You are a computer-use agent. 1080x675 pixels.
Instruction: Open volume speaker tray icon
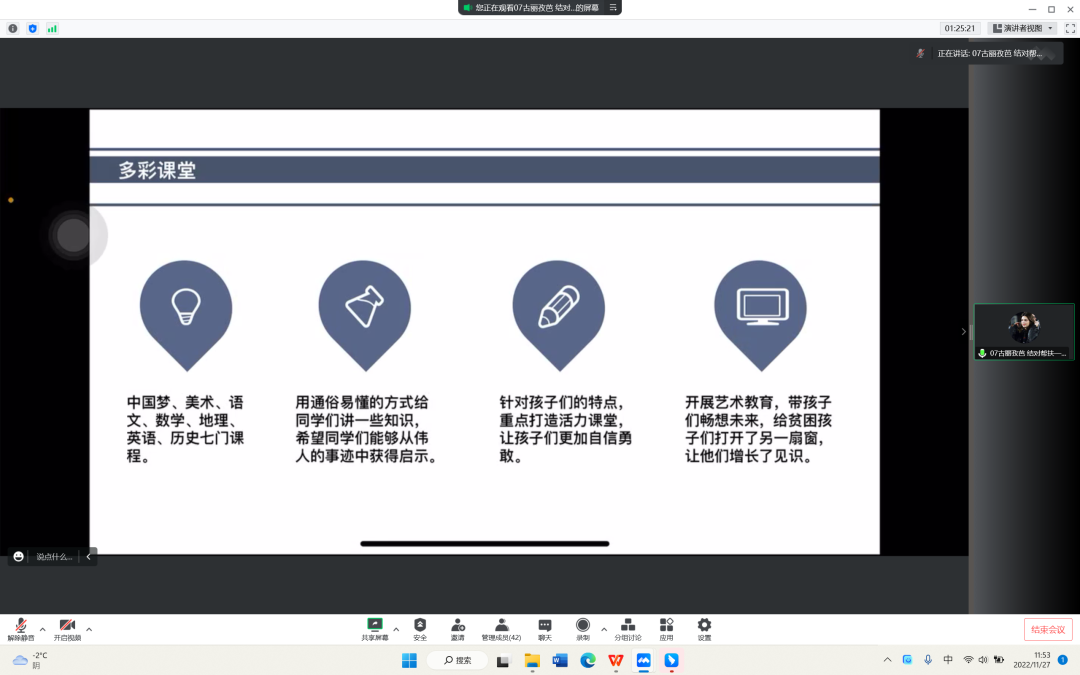983,660
